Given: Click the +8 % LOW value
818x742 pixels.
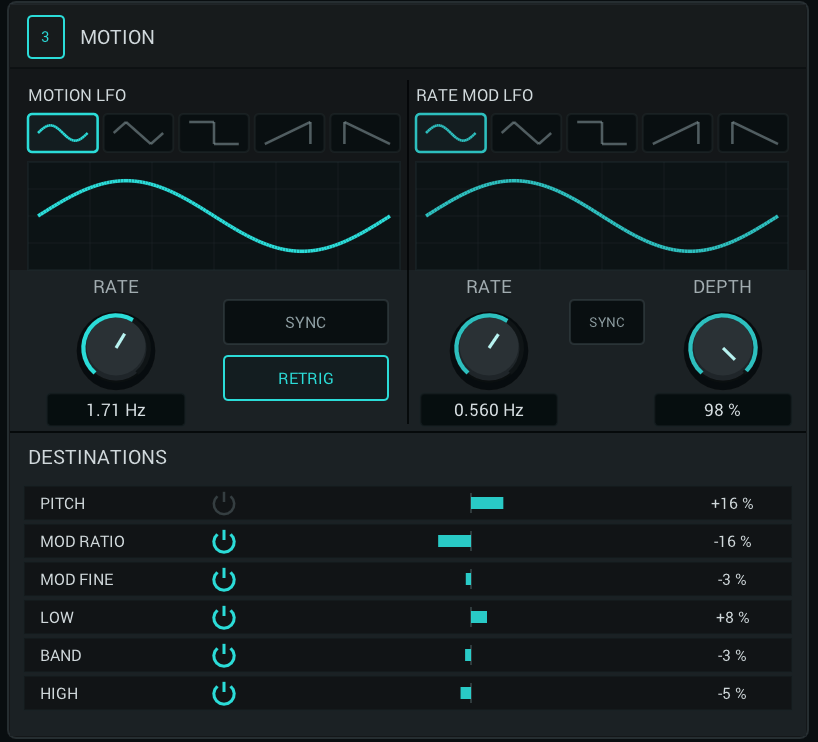Looking at the screenshot, I should coord(732,618).
